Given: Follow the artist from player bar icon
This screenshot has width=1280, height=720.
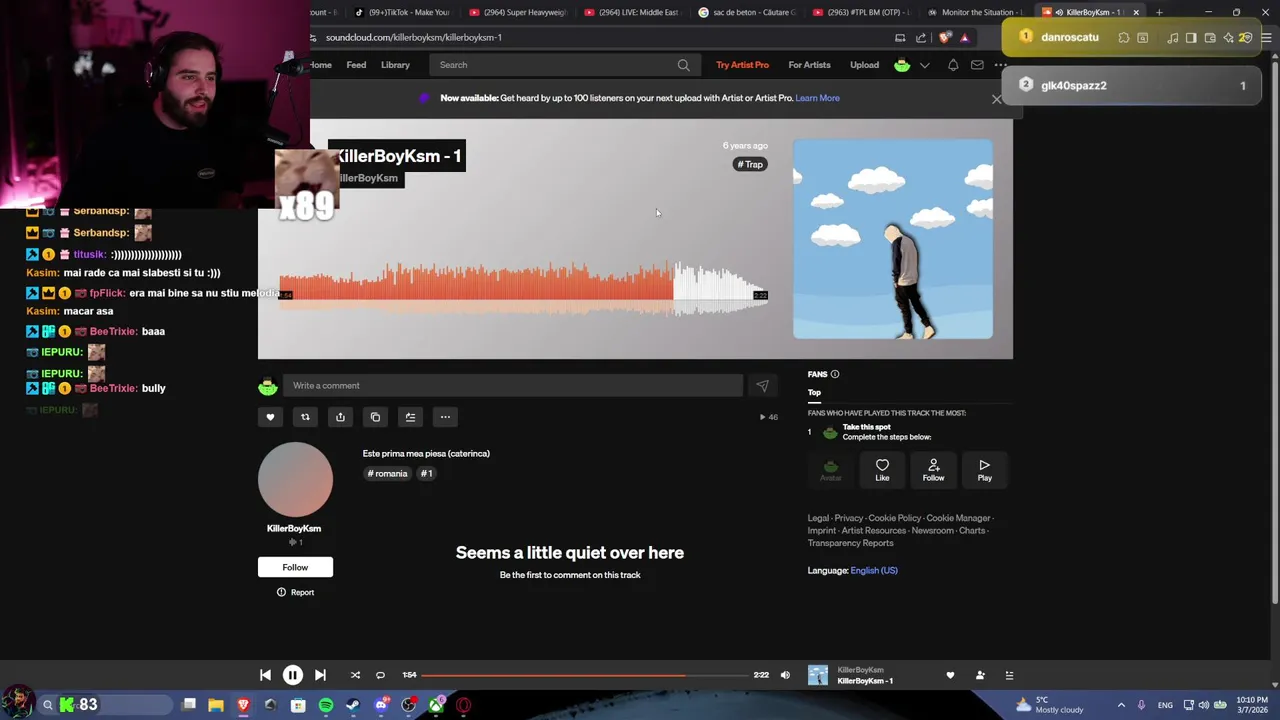Looking at the screenshot, I should (x=980, y=676).
